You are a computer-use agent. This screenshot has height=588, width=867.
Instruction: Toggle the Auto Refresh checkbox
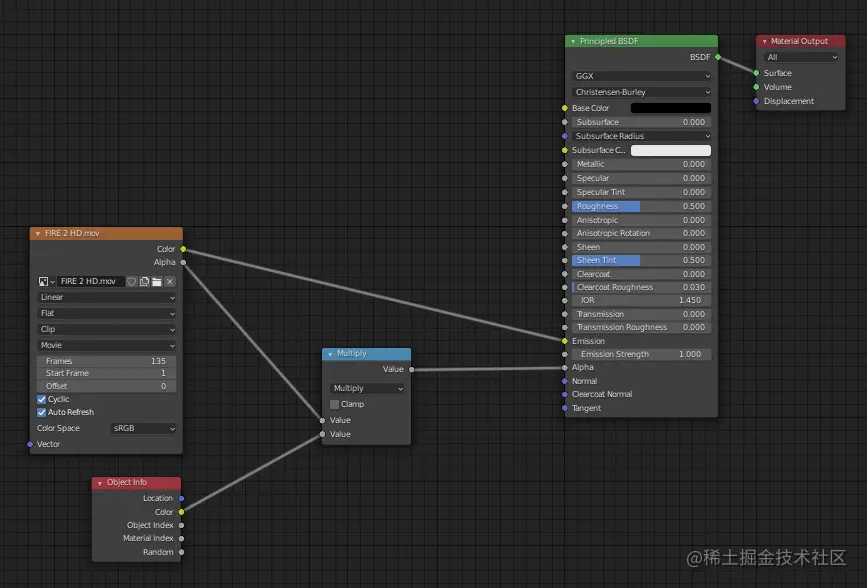[41, 413]
